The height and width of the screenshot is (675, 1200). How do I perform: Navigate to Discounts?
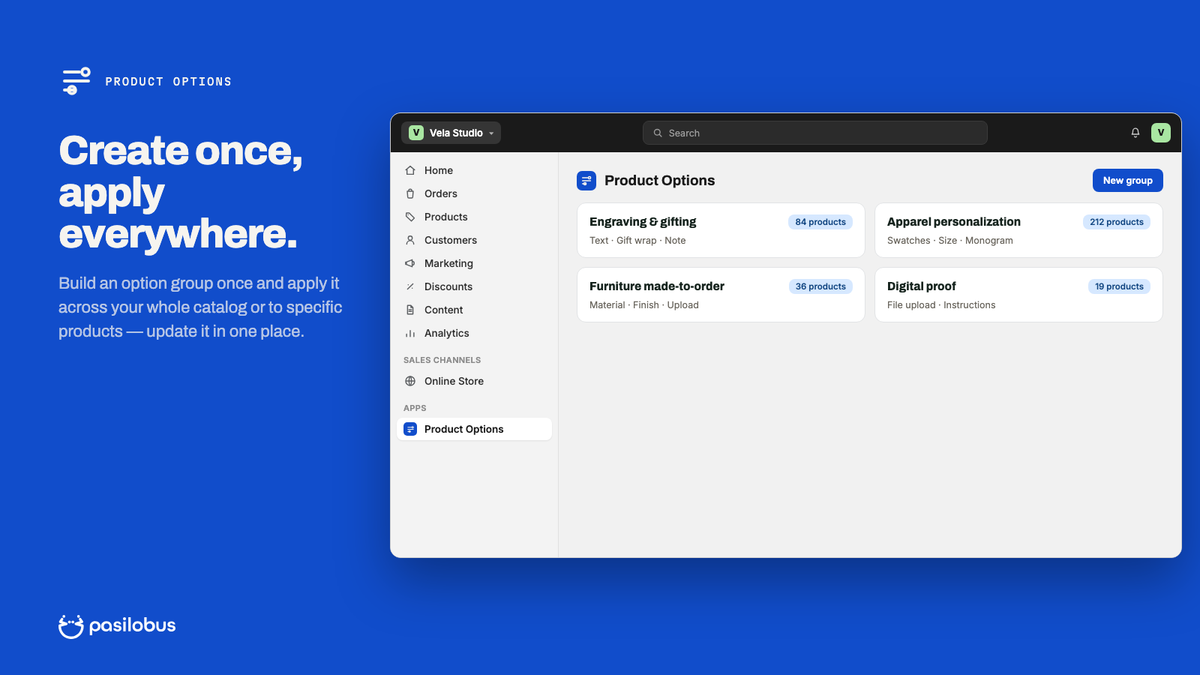(474, 287)
